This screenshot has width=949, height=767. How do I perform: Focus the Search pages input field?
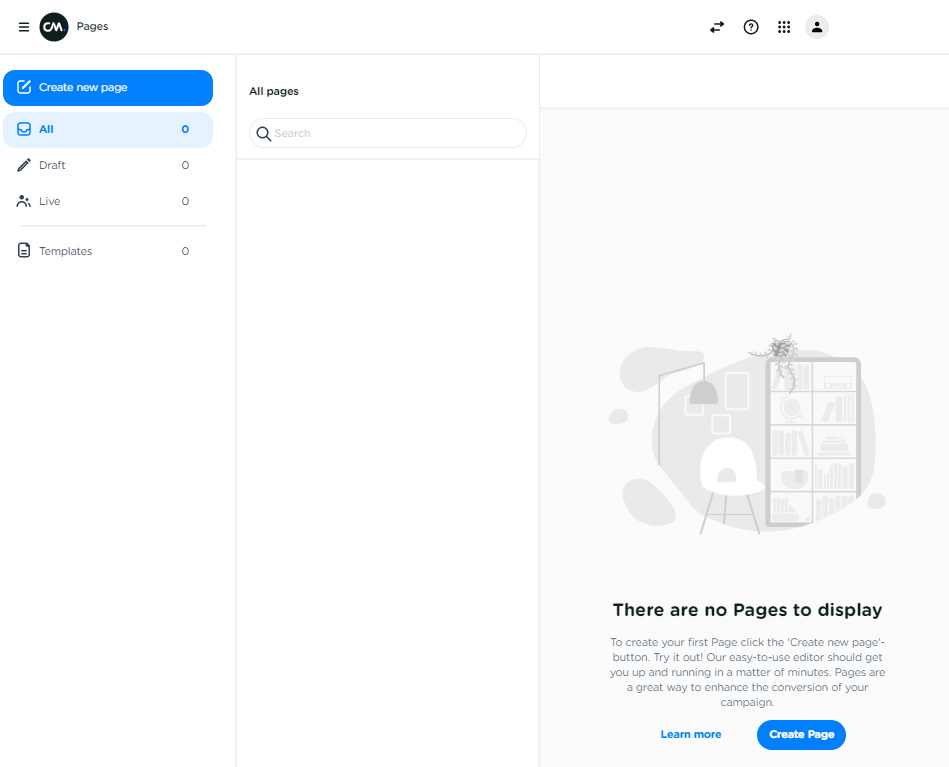(395, 133)
